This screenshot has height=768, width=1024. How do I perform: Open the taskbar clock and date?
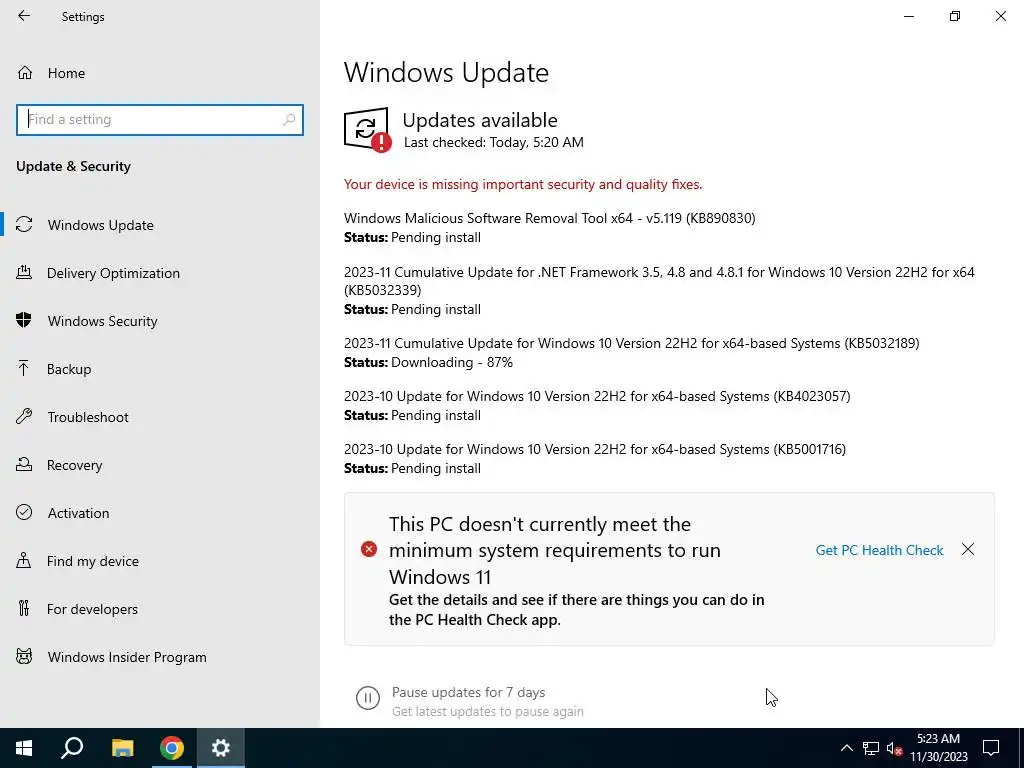[938, 748]
